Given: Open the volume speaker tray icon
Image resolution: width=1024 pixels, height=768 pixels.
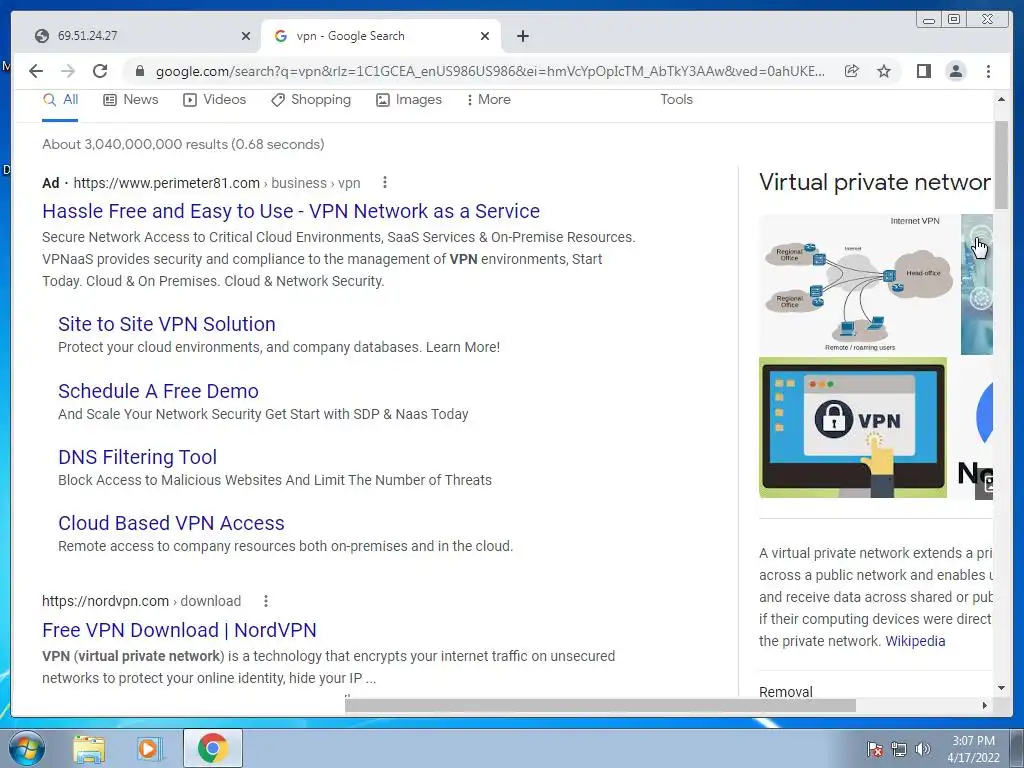Looking at the screenshot, I should [x=922, y=749].
